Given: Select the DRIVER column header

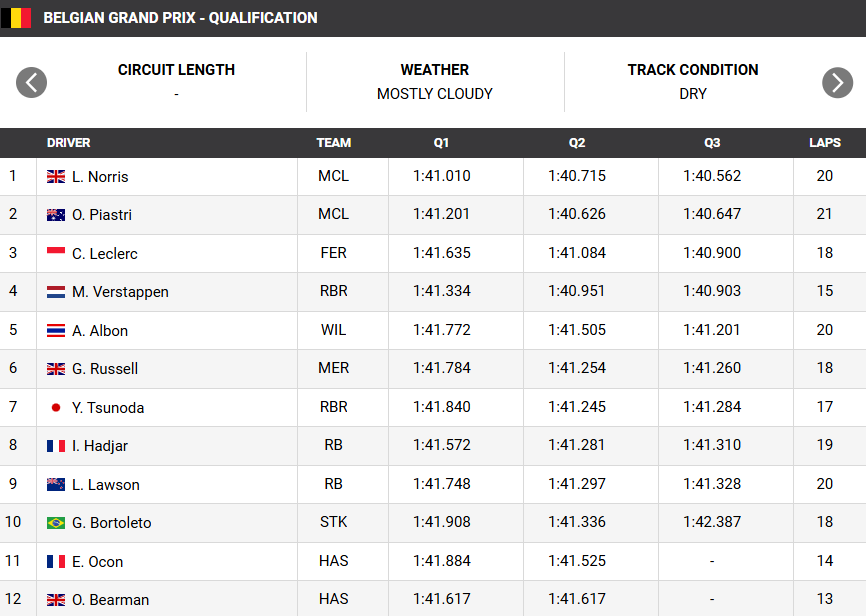Looking at the screenshot, I should [68, 143].
